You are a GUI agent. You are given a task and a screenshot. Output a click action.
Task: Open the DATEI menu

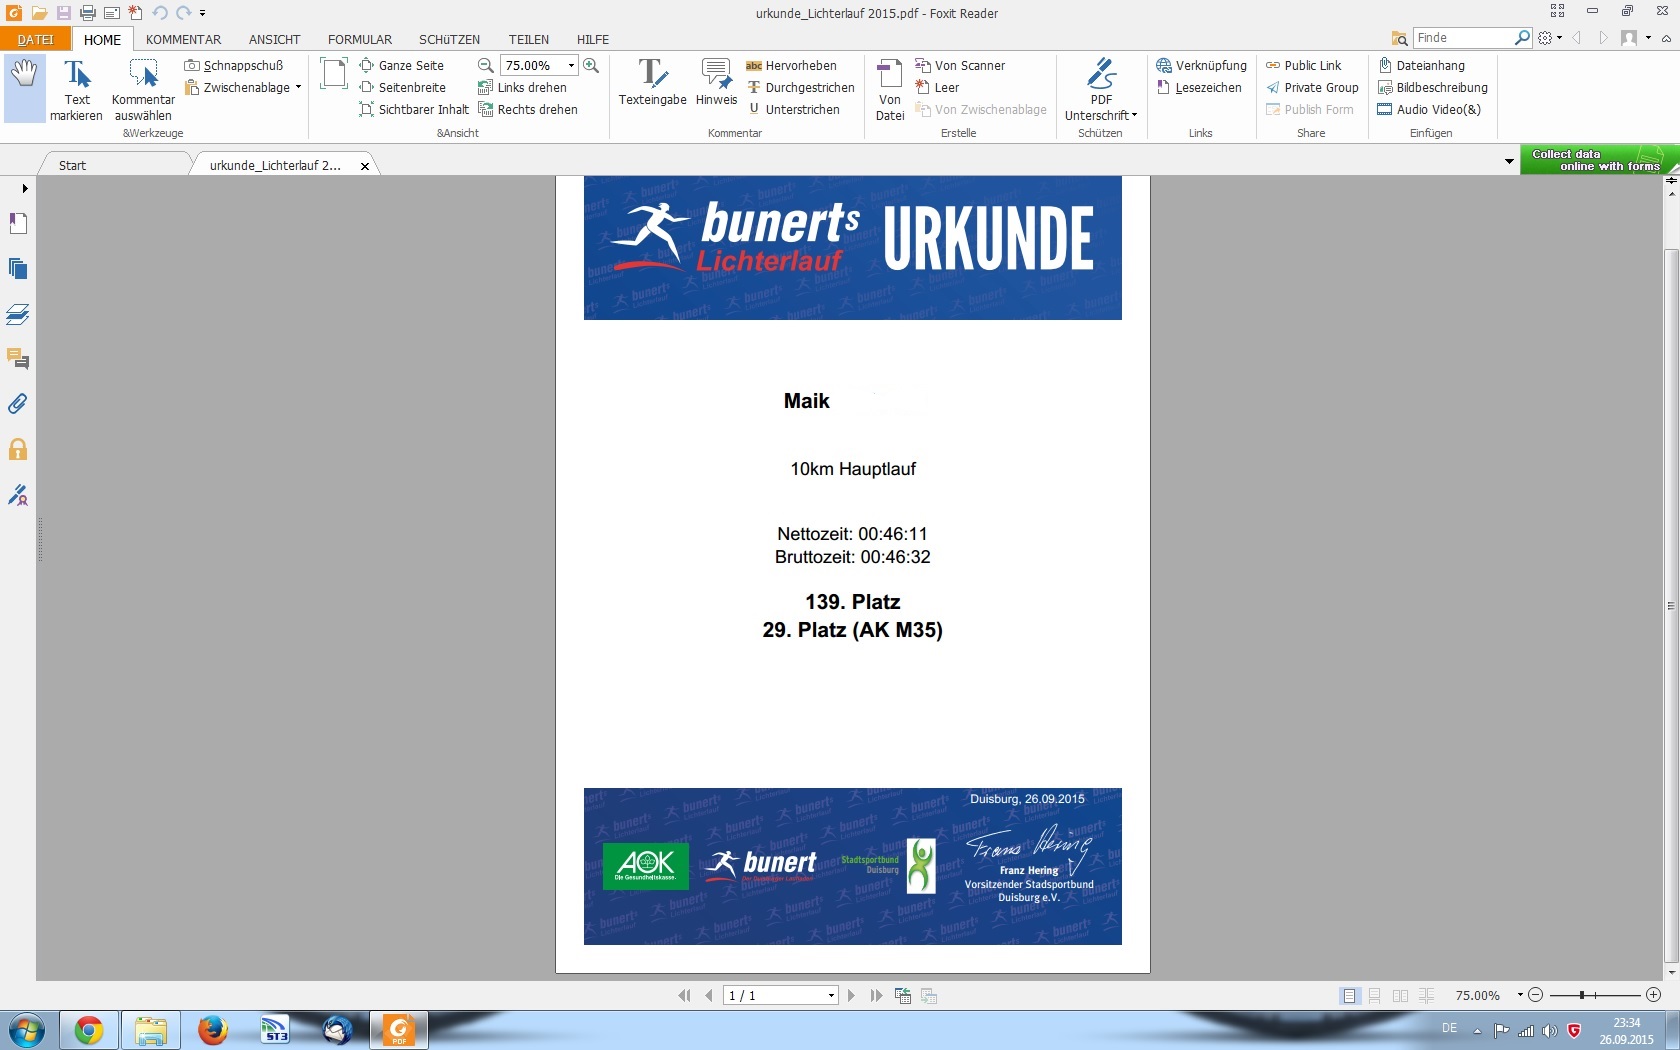click(x=35, y=39)
